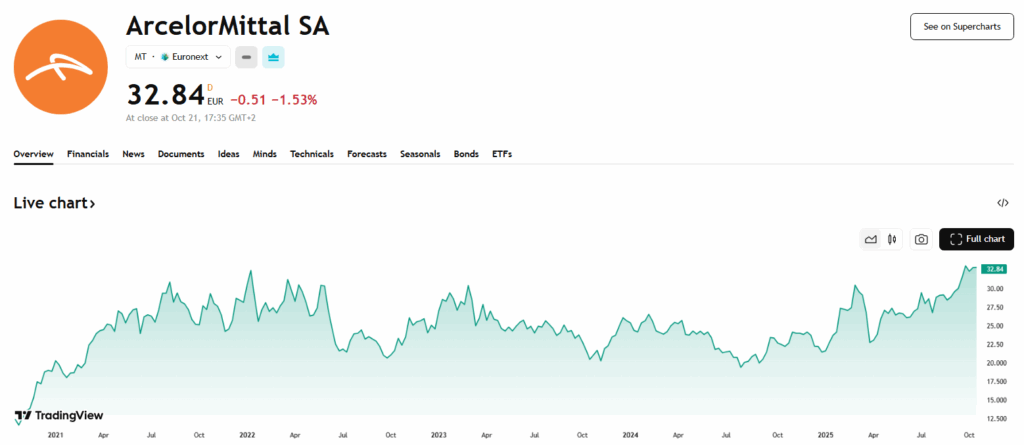Image resolution: width=1024 pixels, height=445 pixels.
Task: Switch chart to candlestick style
Action: 891,239
